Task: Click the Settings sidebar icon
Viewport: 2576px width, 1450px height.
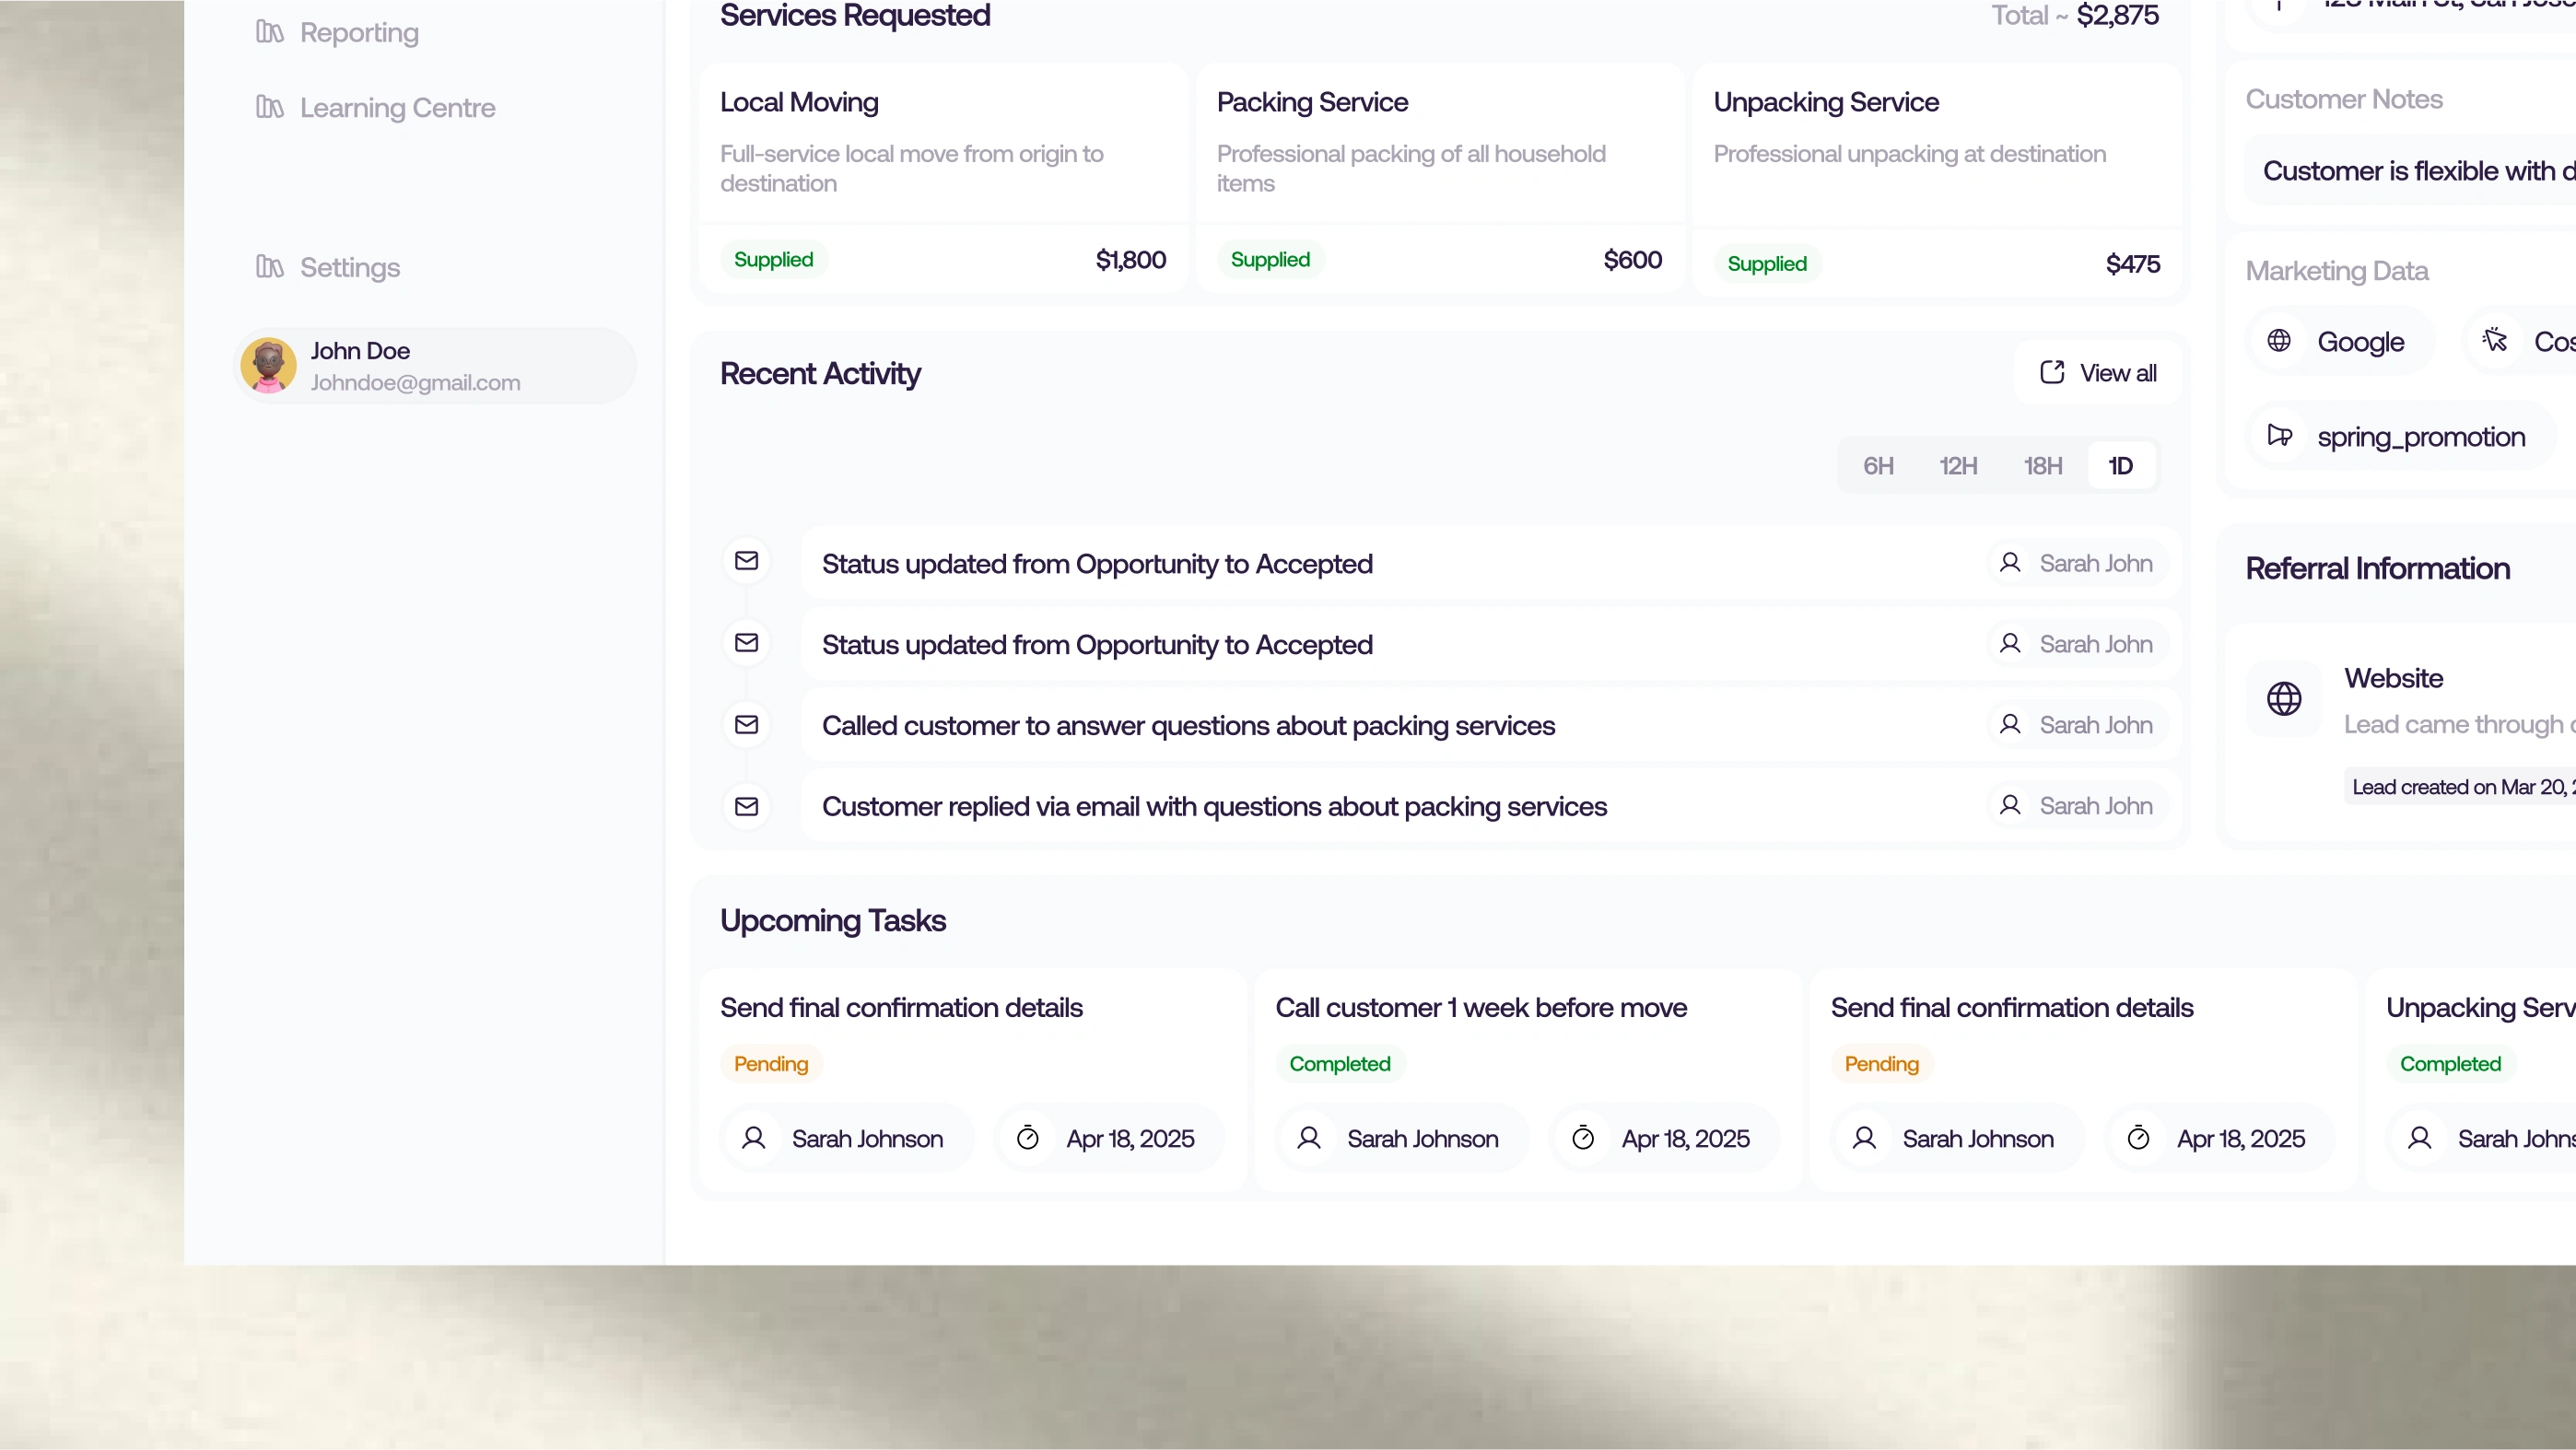Action: 269,267
